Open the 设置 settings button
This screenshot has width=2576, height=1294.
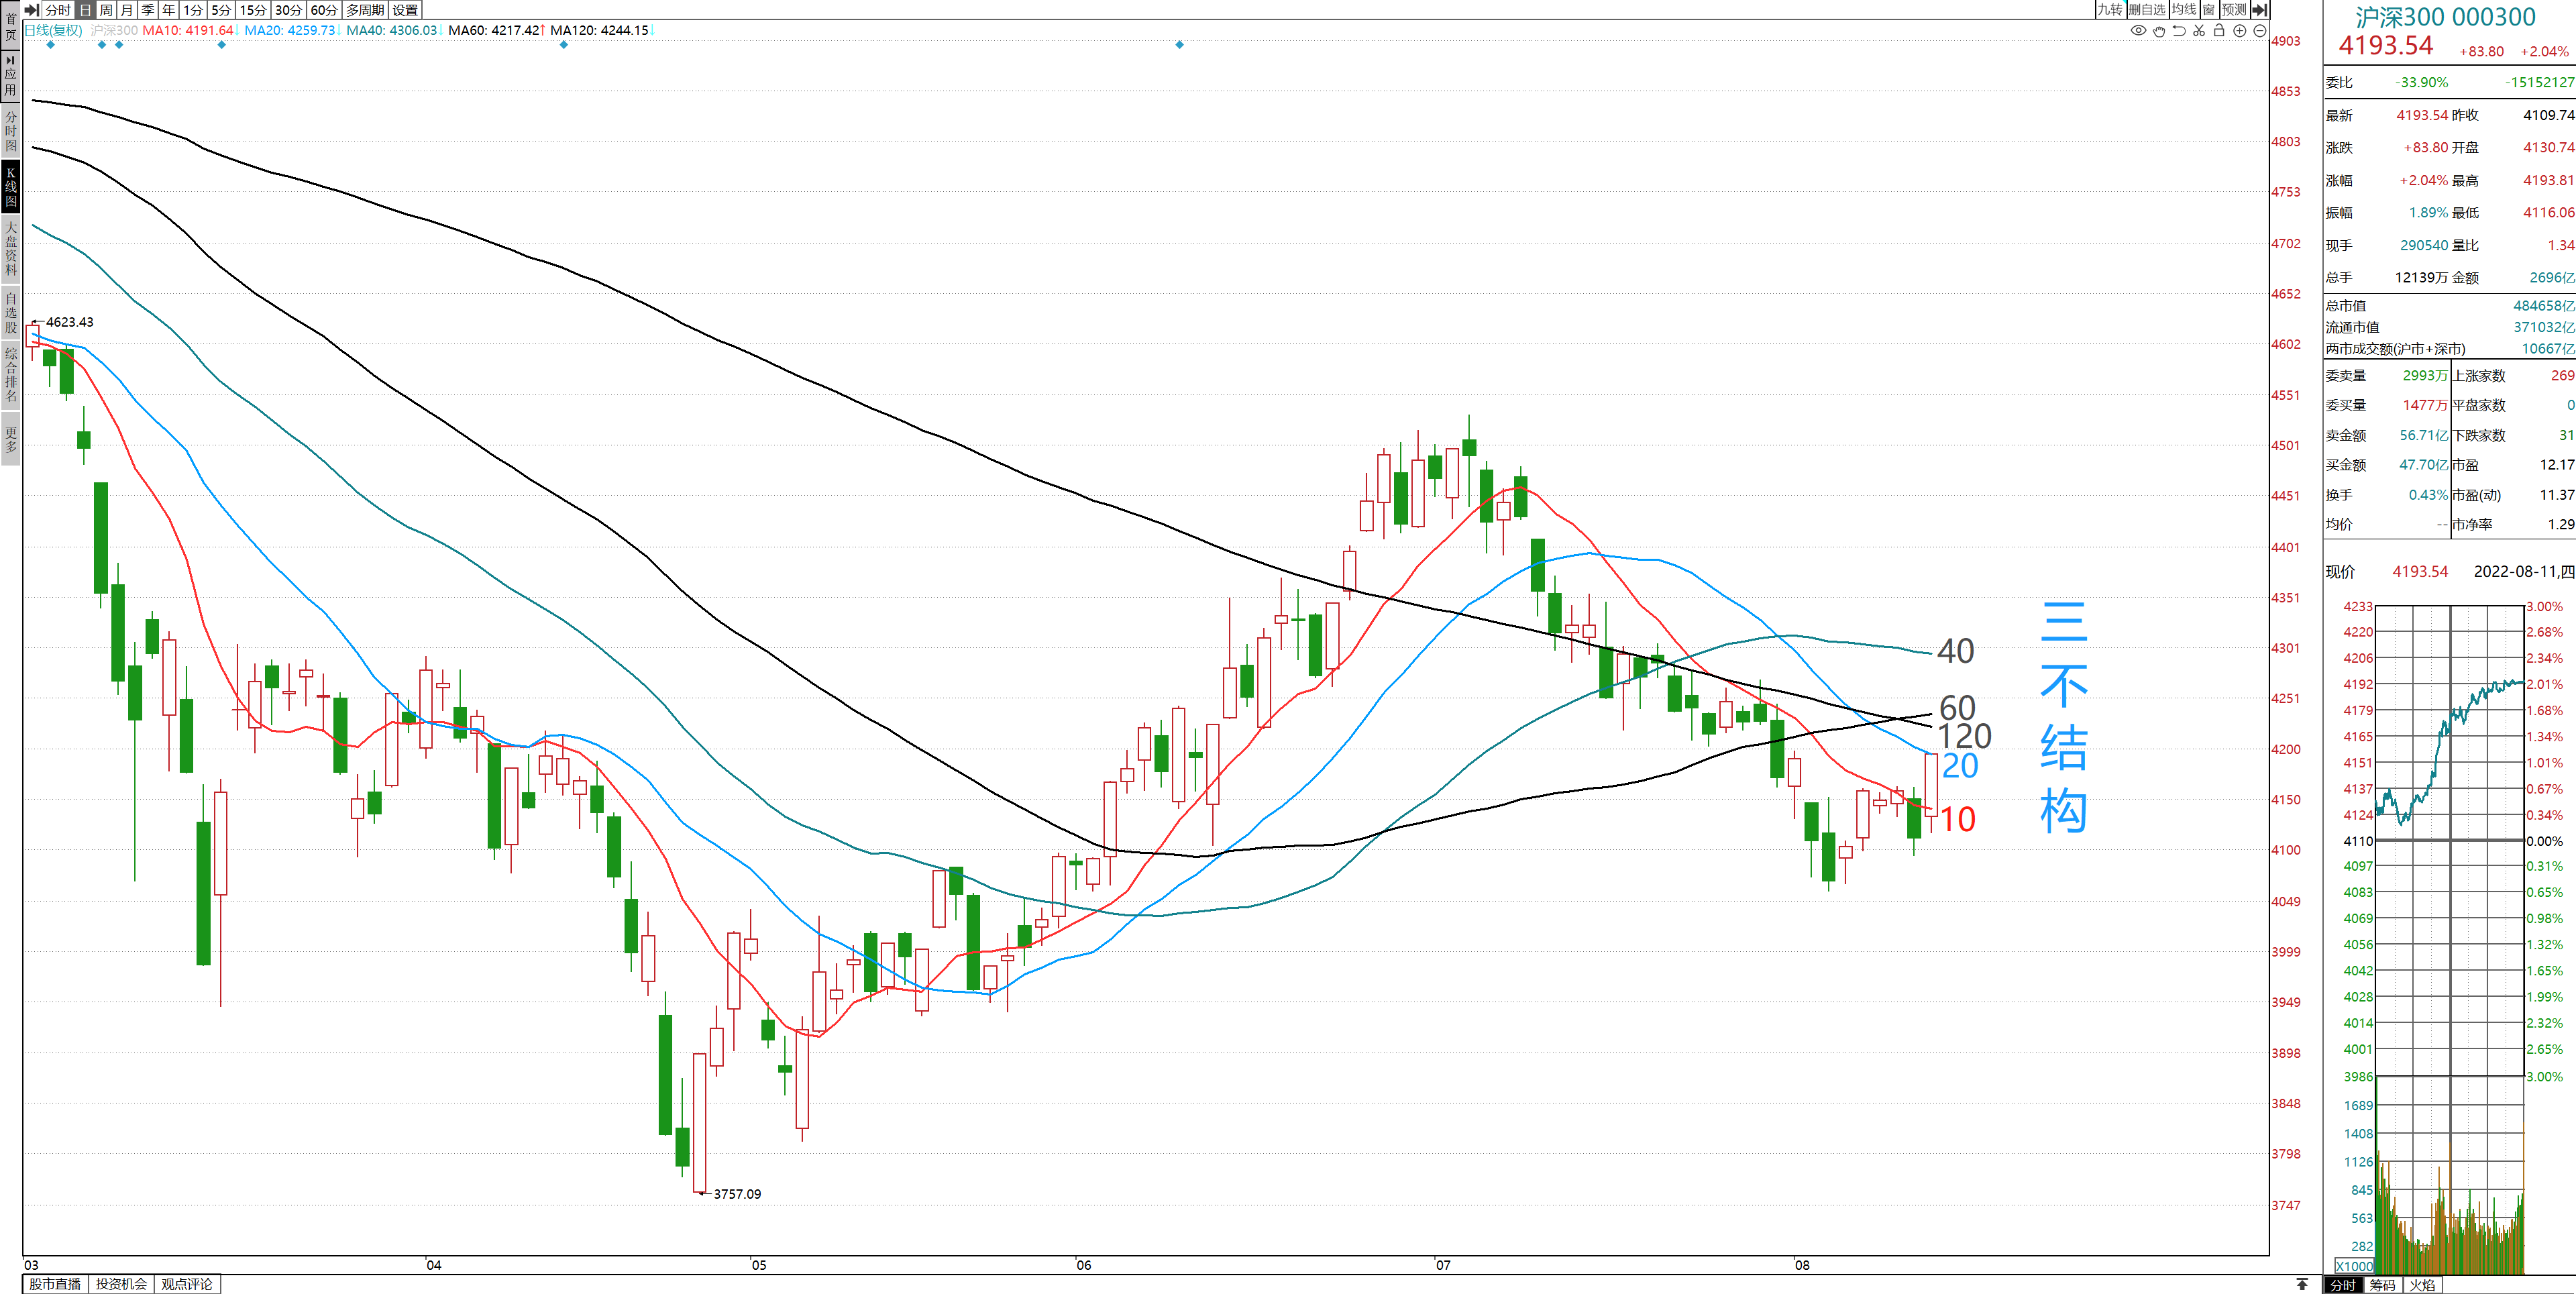coord(405,9)
